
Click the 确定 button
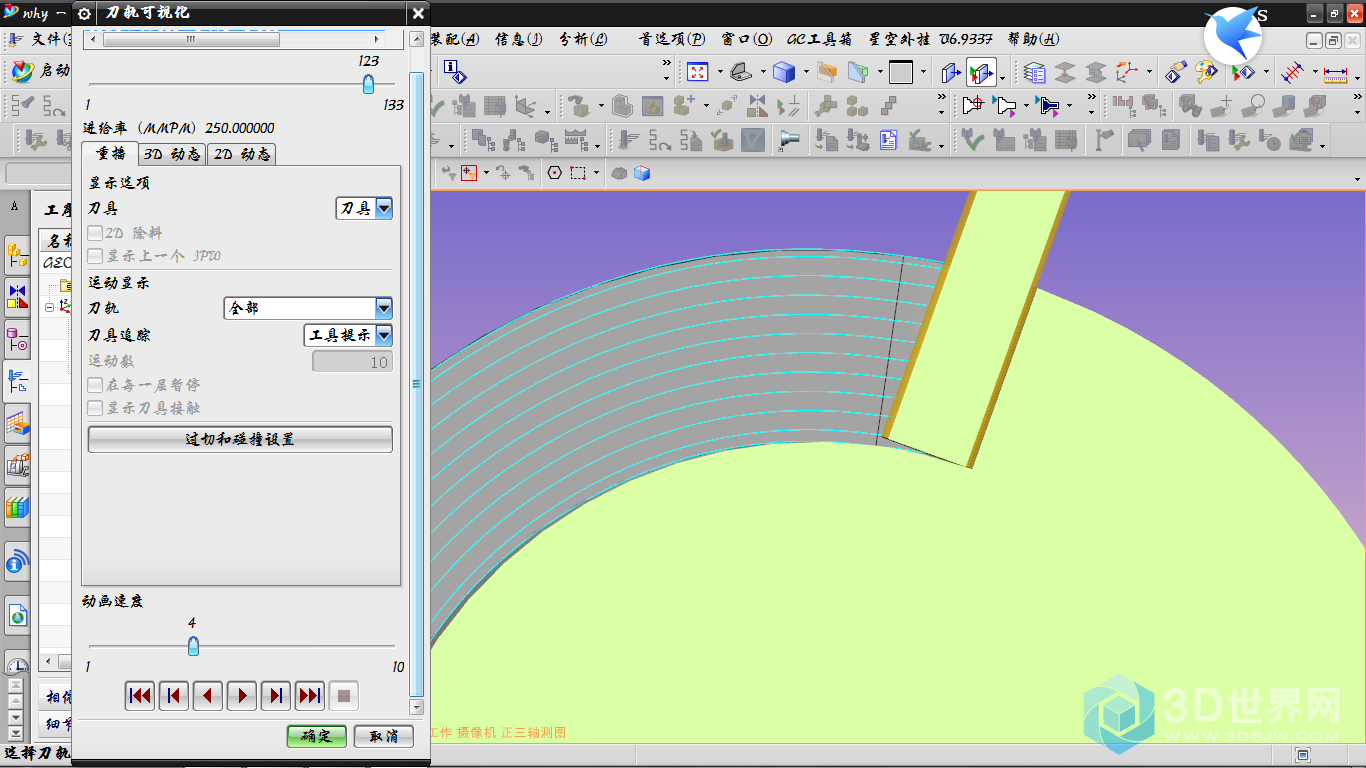(x=317, y=736)
